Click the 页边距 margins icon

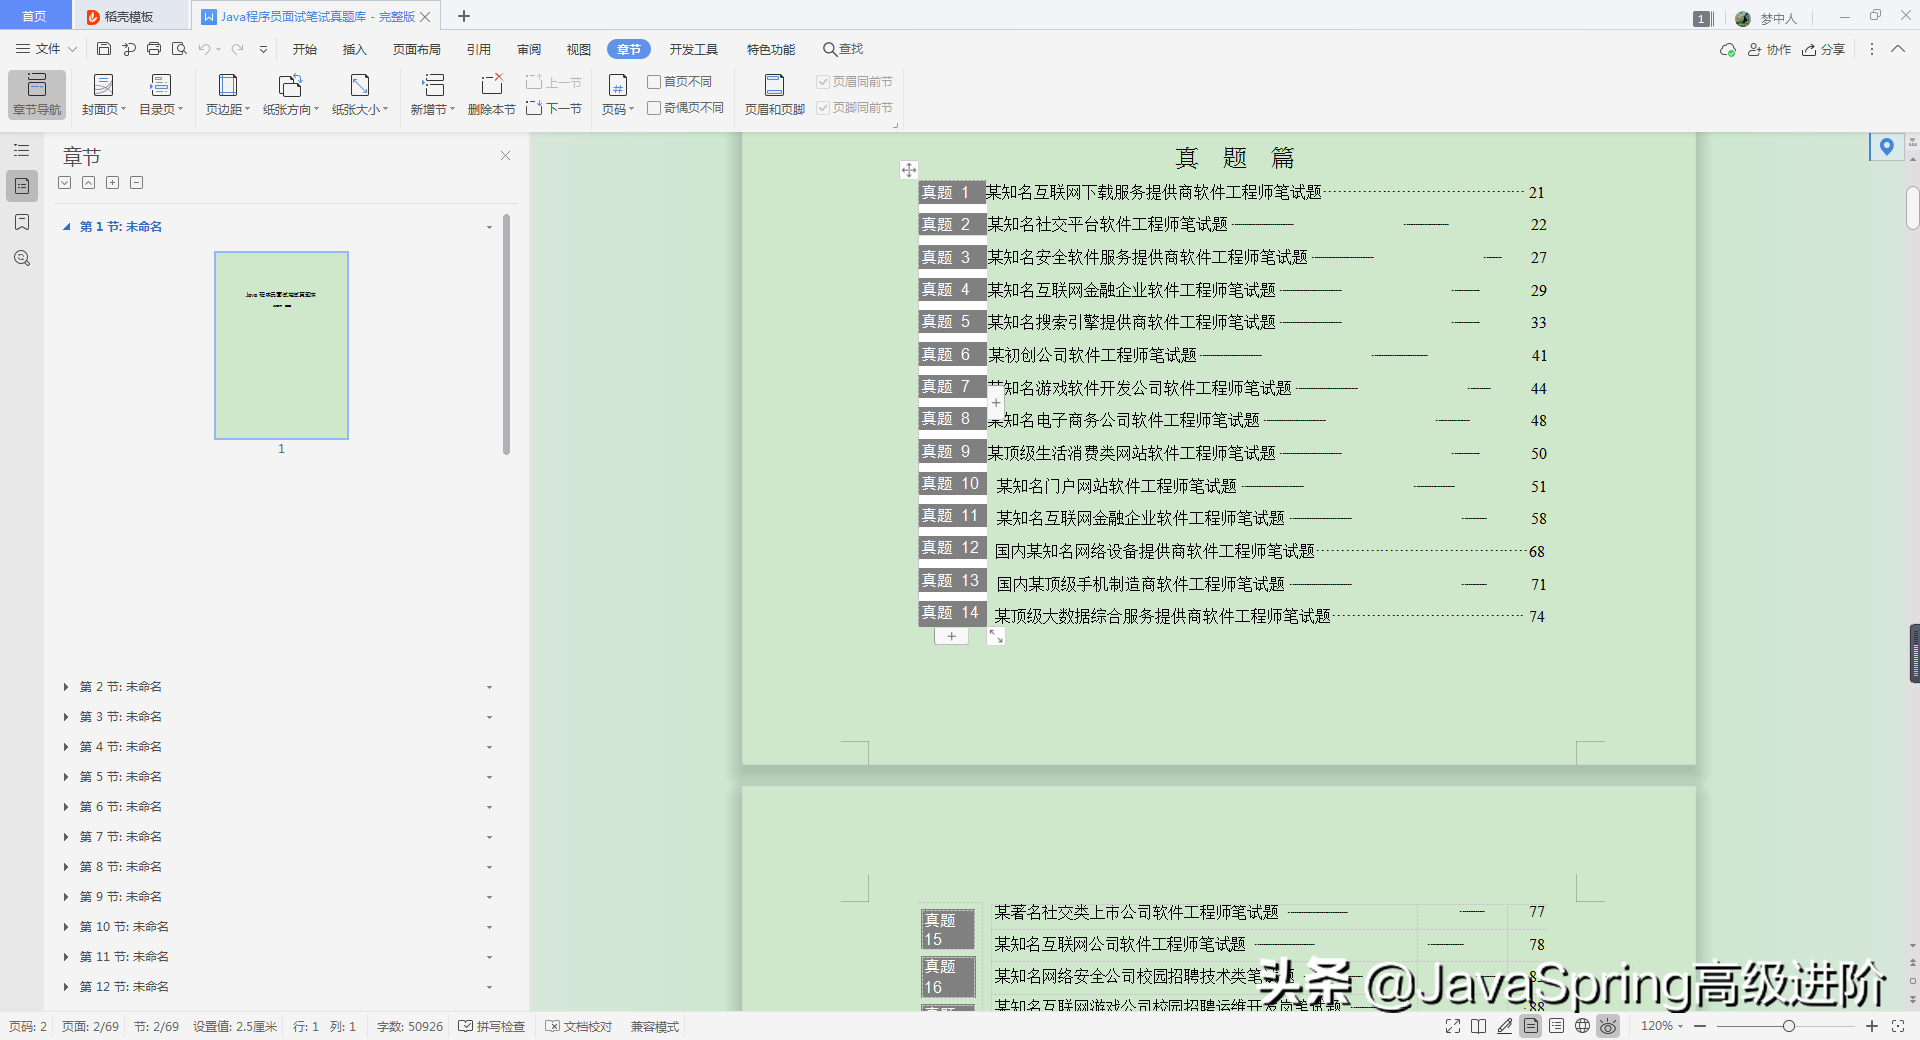click(x=228, y=85)
